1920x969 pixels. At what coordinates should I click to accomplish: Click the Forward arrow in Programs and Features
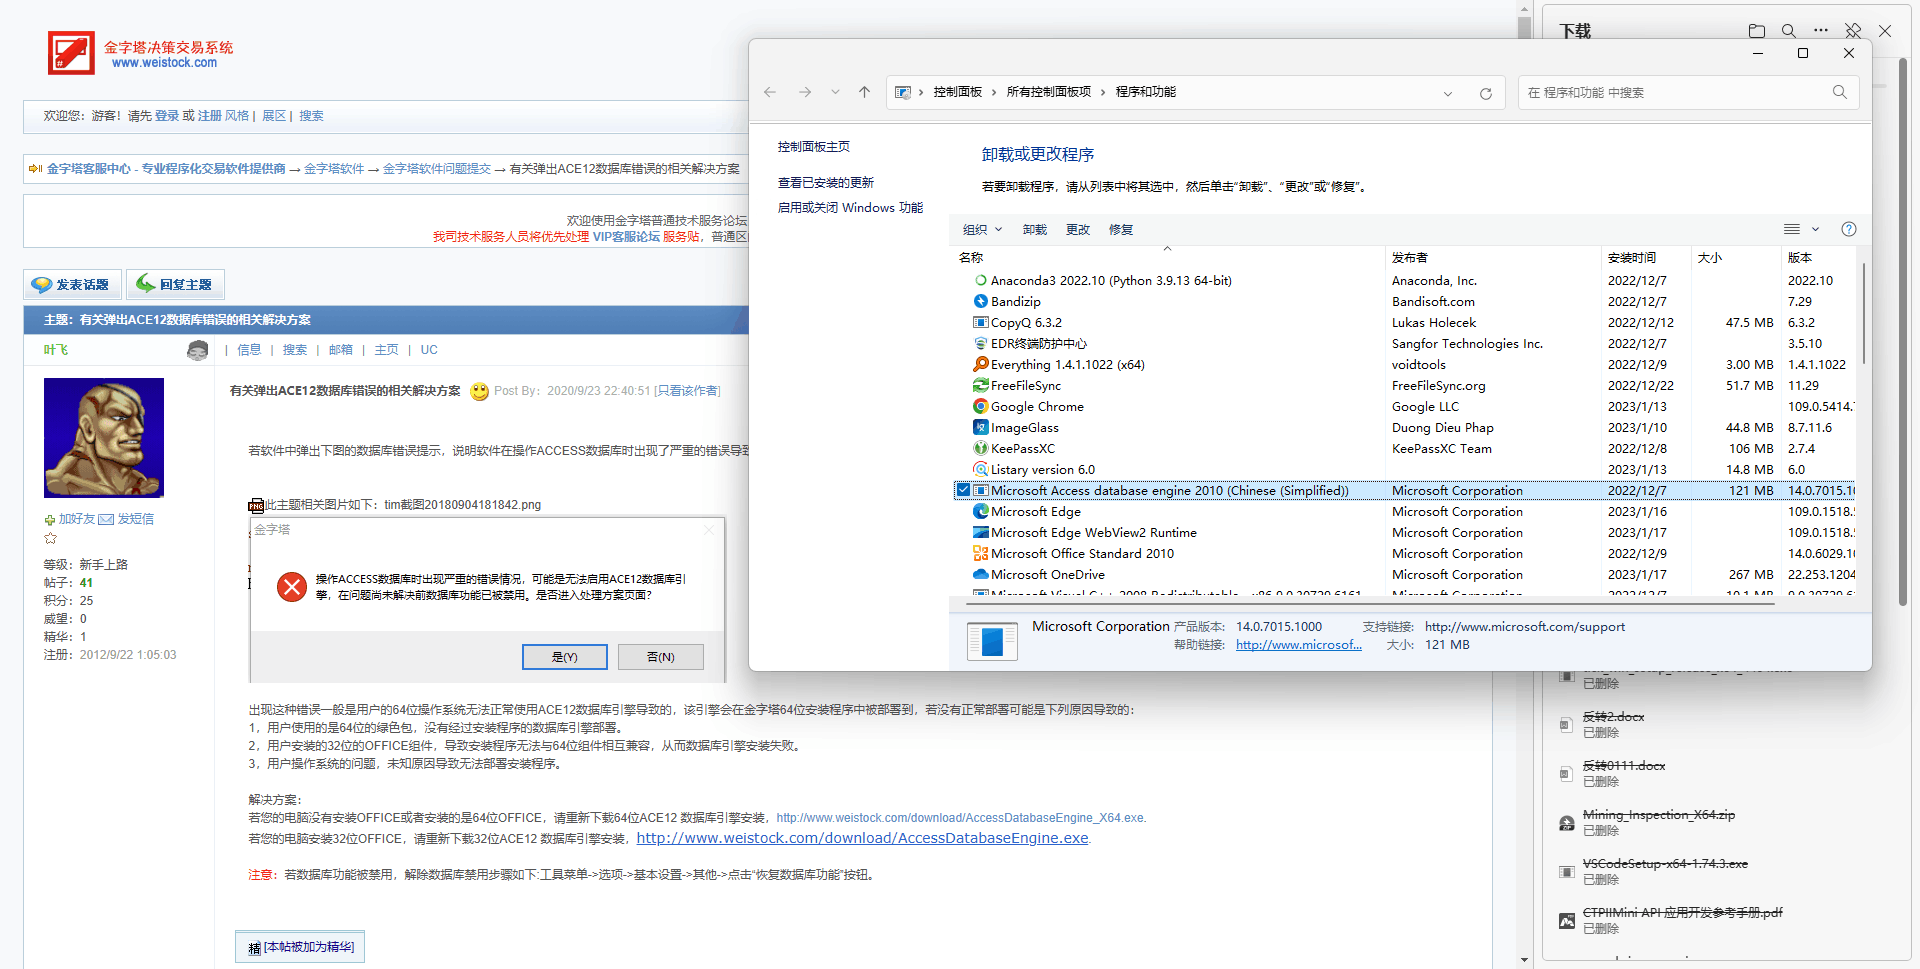[x=805, y=92]
